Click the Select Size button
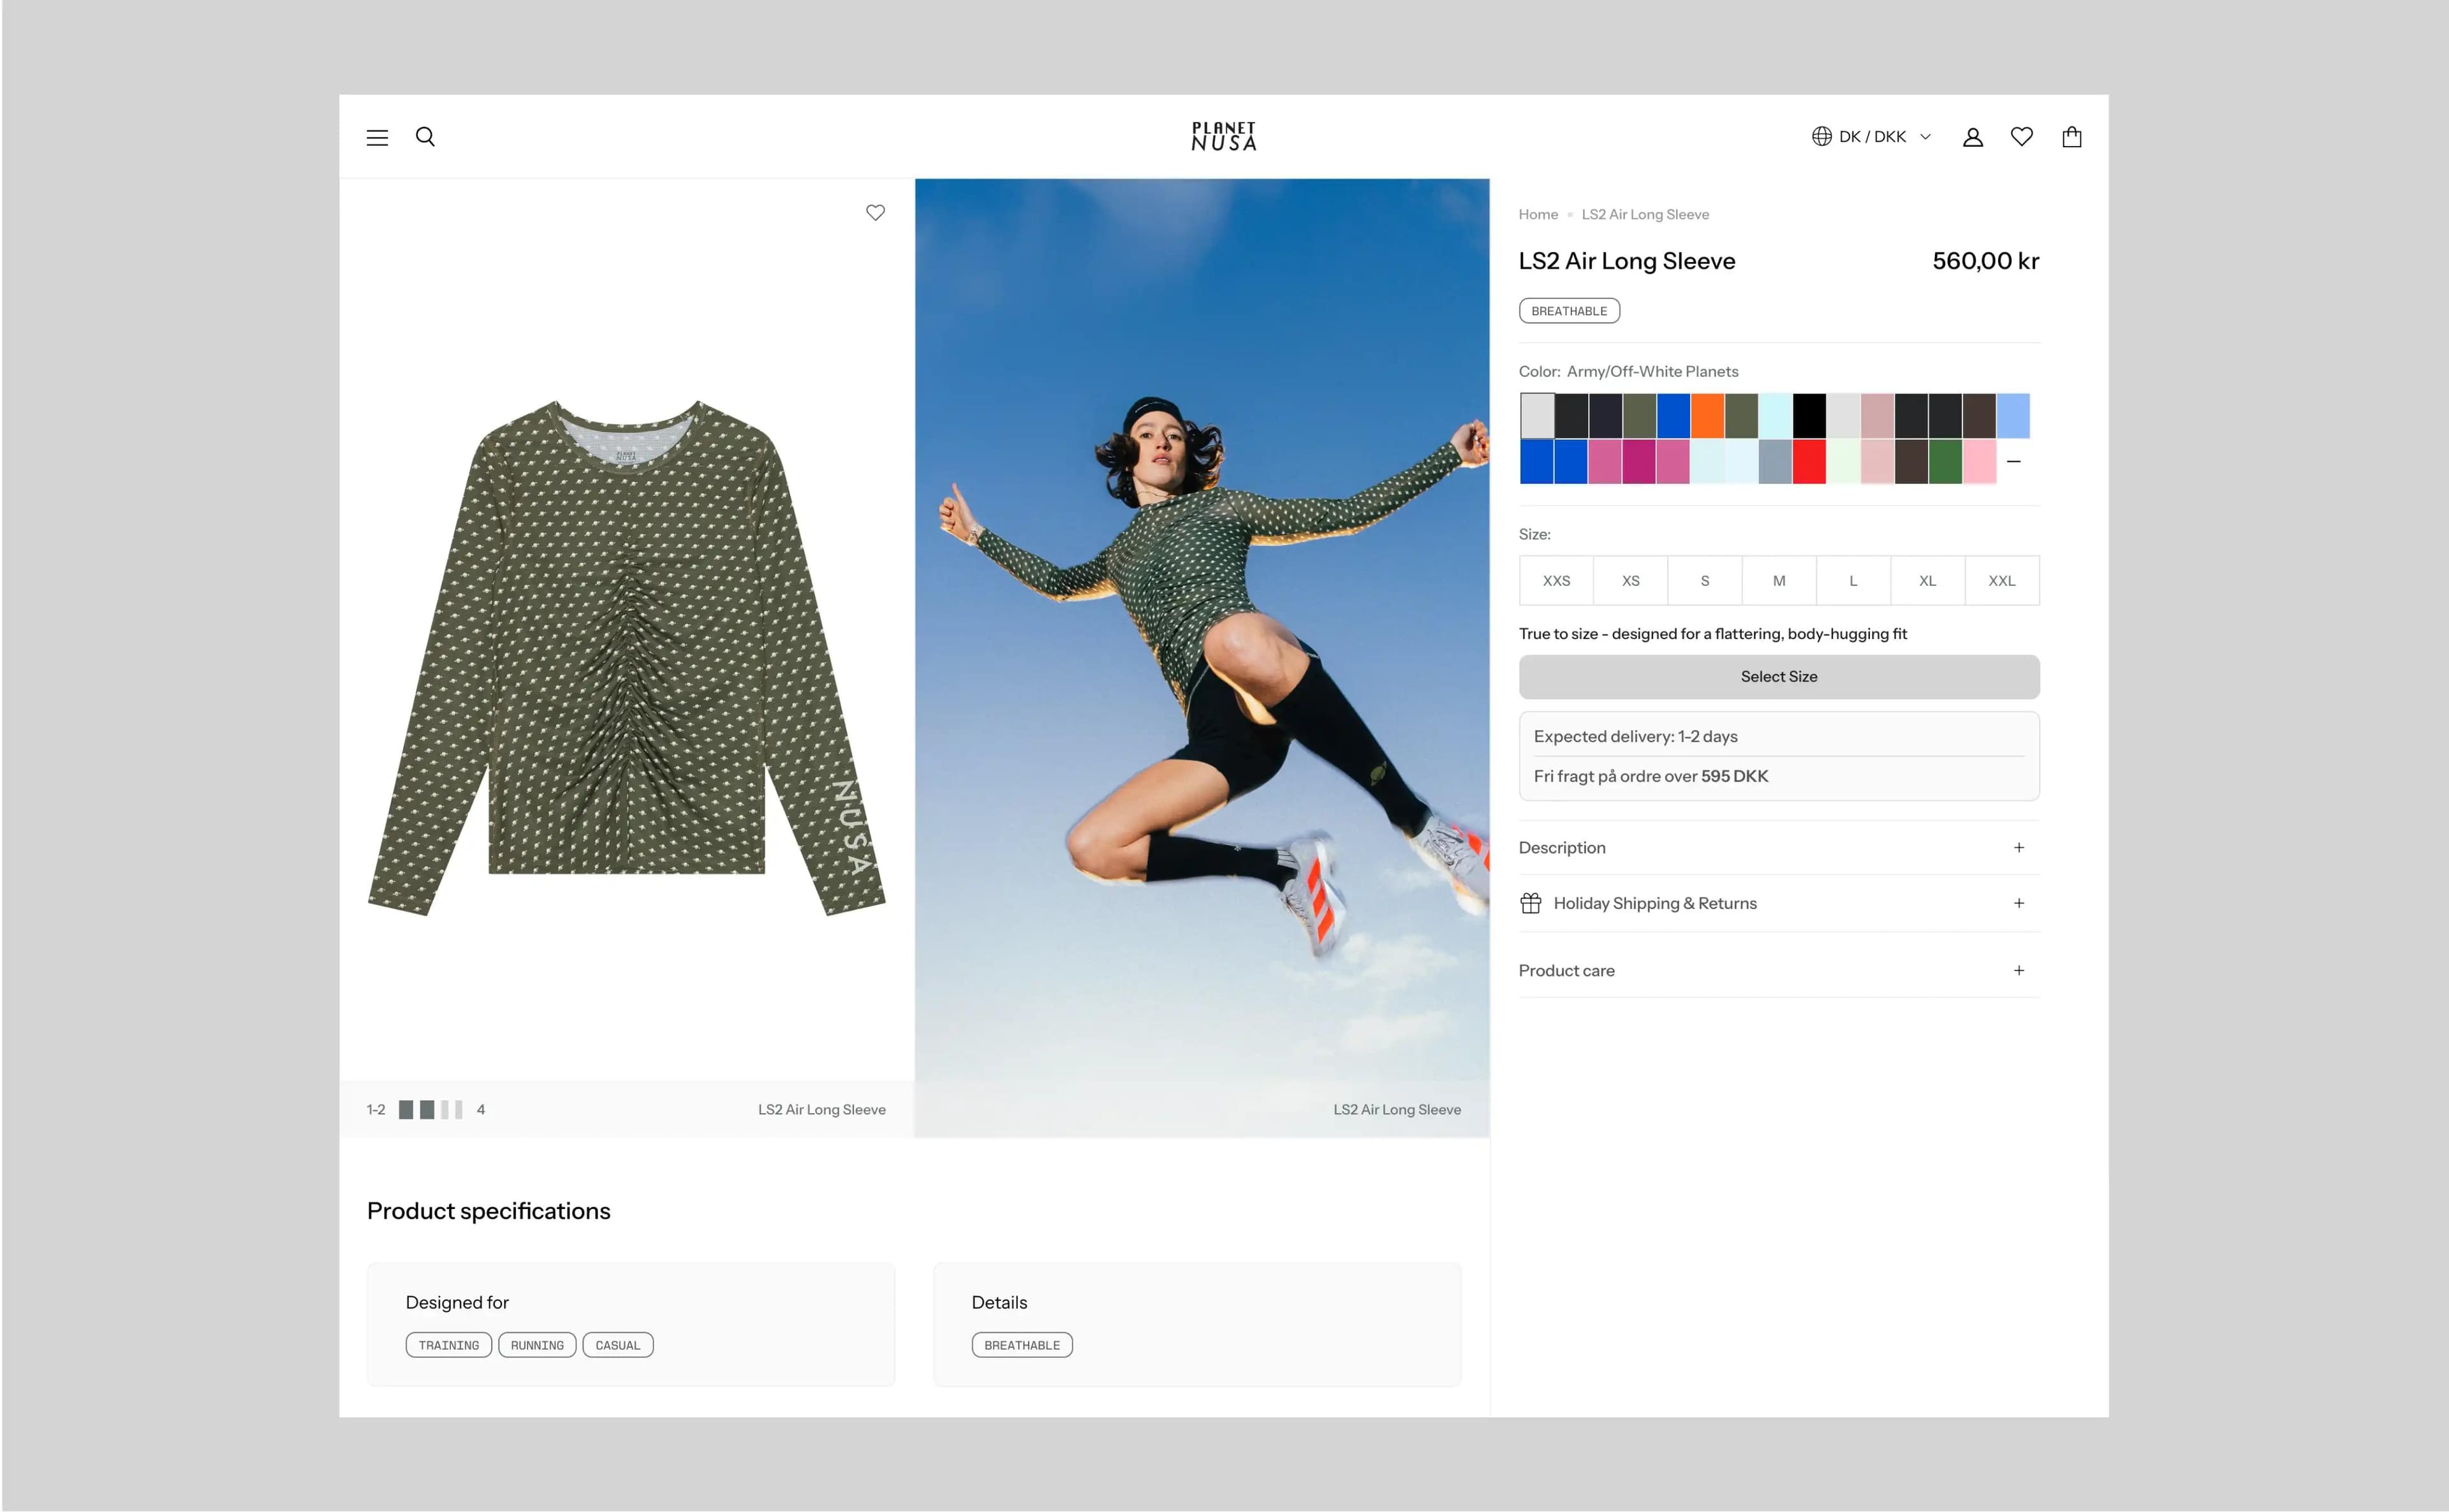 [1778, 677]
